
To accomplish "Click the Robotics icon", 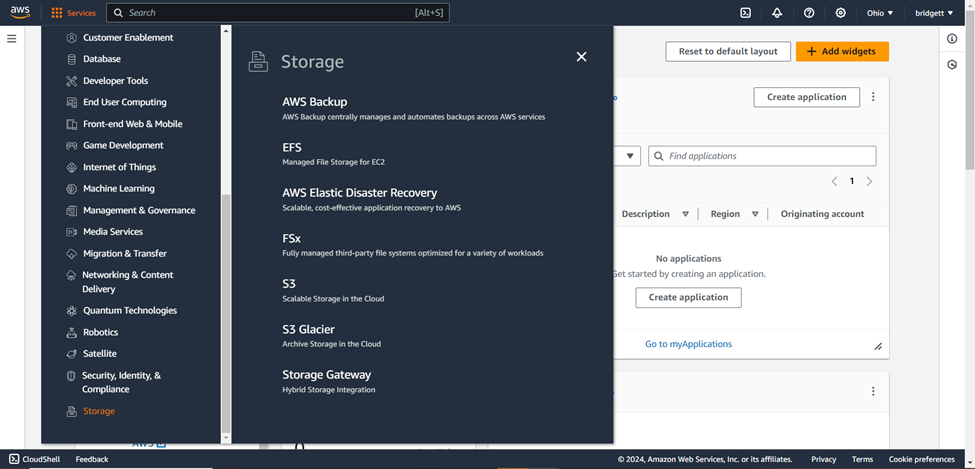I will click(72, 332).
